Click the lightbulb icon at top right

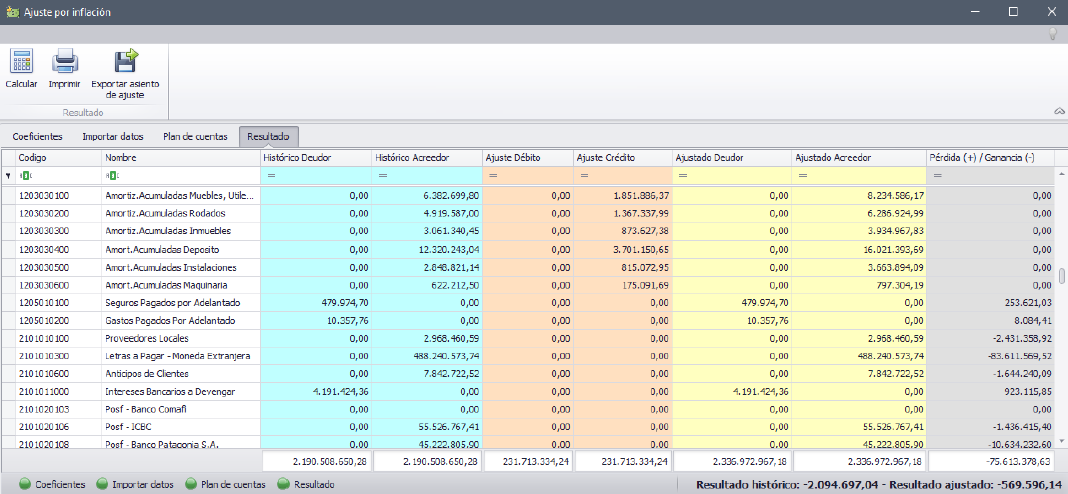pos(1052,34)
